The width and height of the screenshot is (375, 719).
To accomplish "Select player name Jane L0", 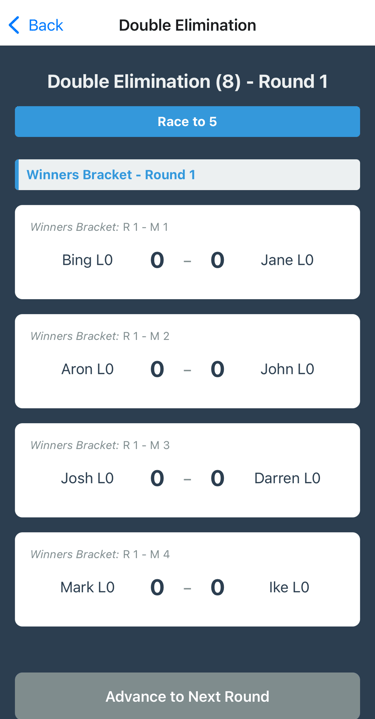I will [287, 260].
